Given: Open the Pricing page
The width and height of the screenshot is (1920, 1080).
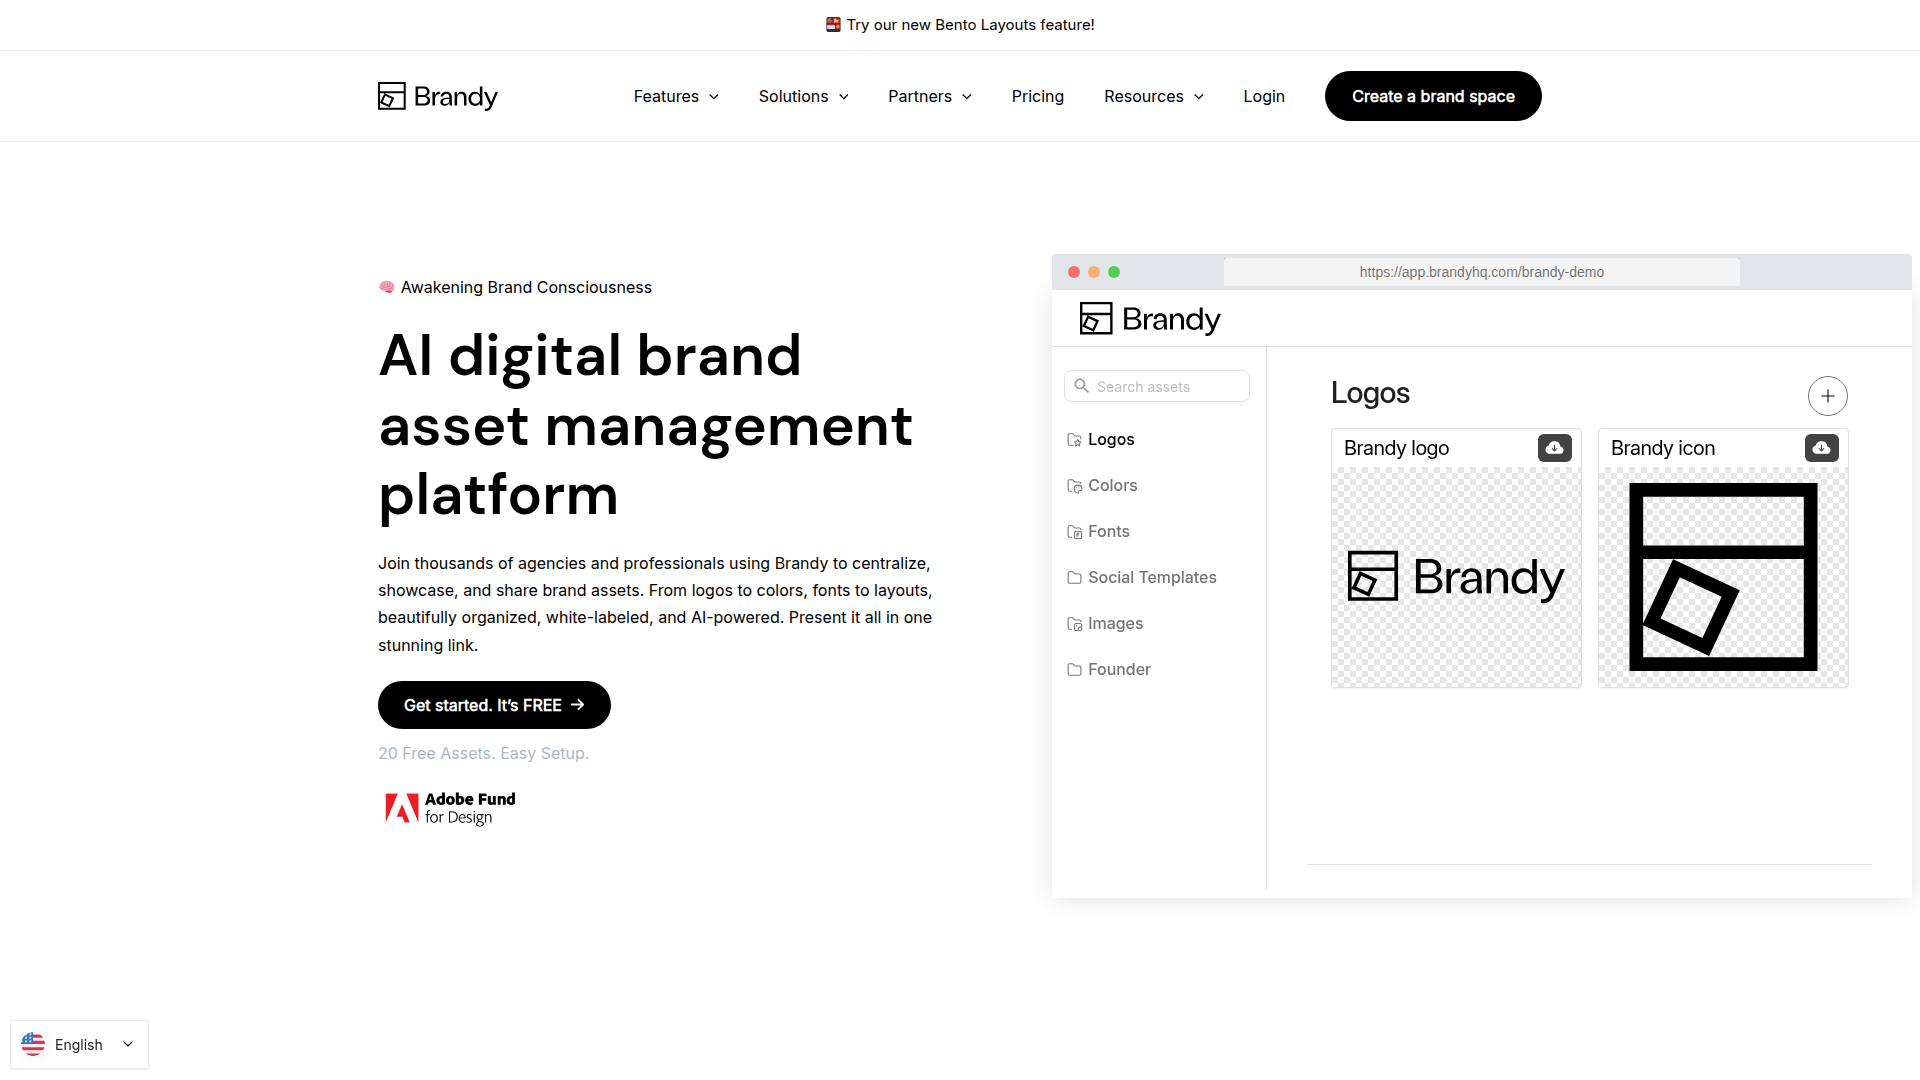Looking at the screenshot, I should pyautogui.click(x=1037, y=96).
